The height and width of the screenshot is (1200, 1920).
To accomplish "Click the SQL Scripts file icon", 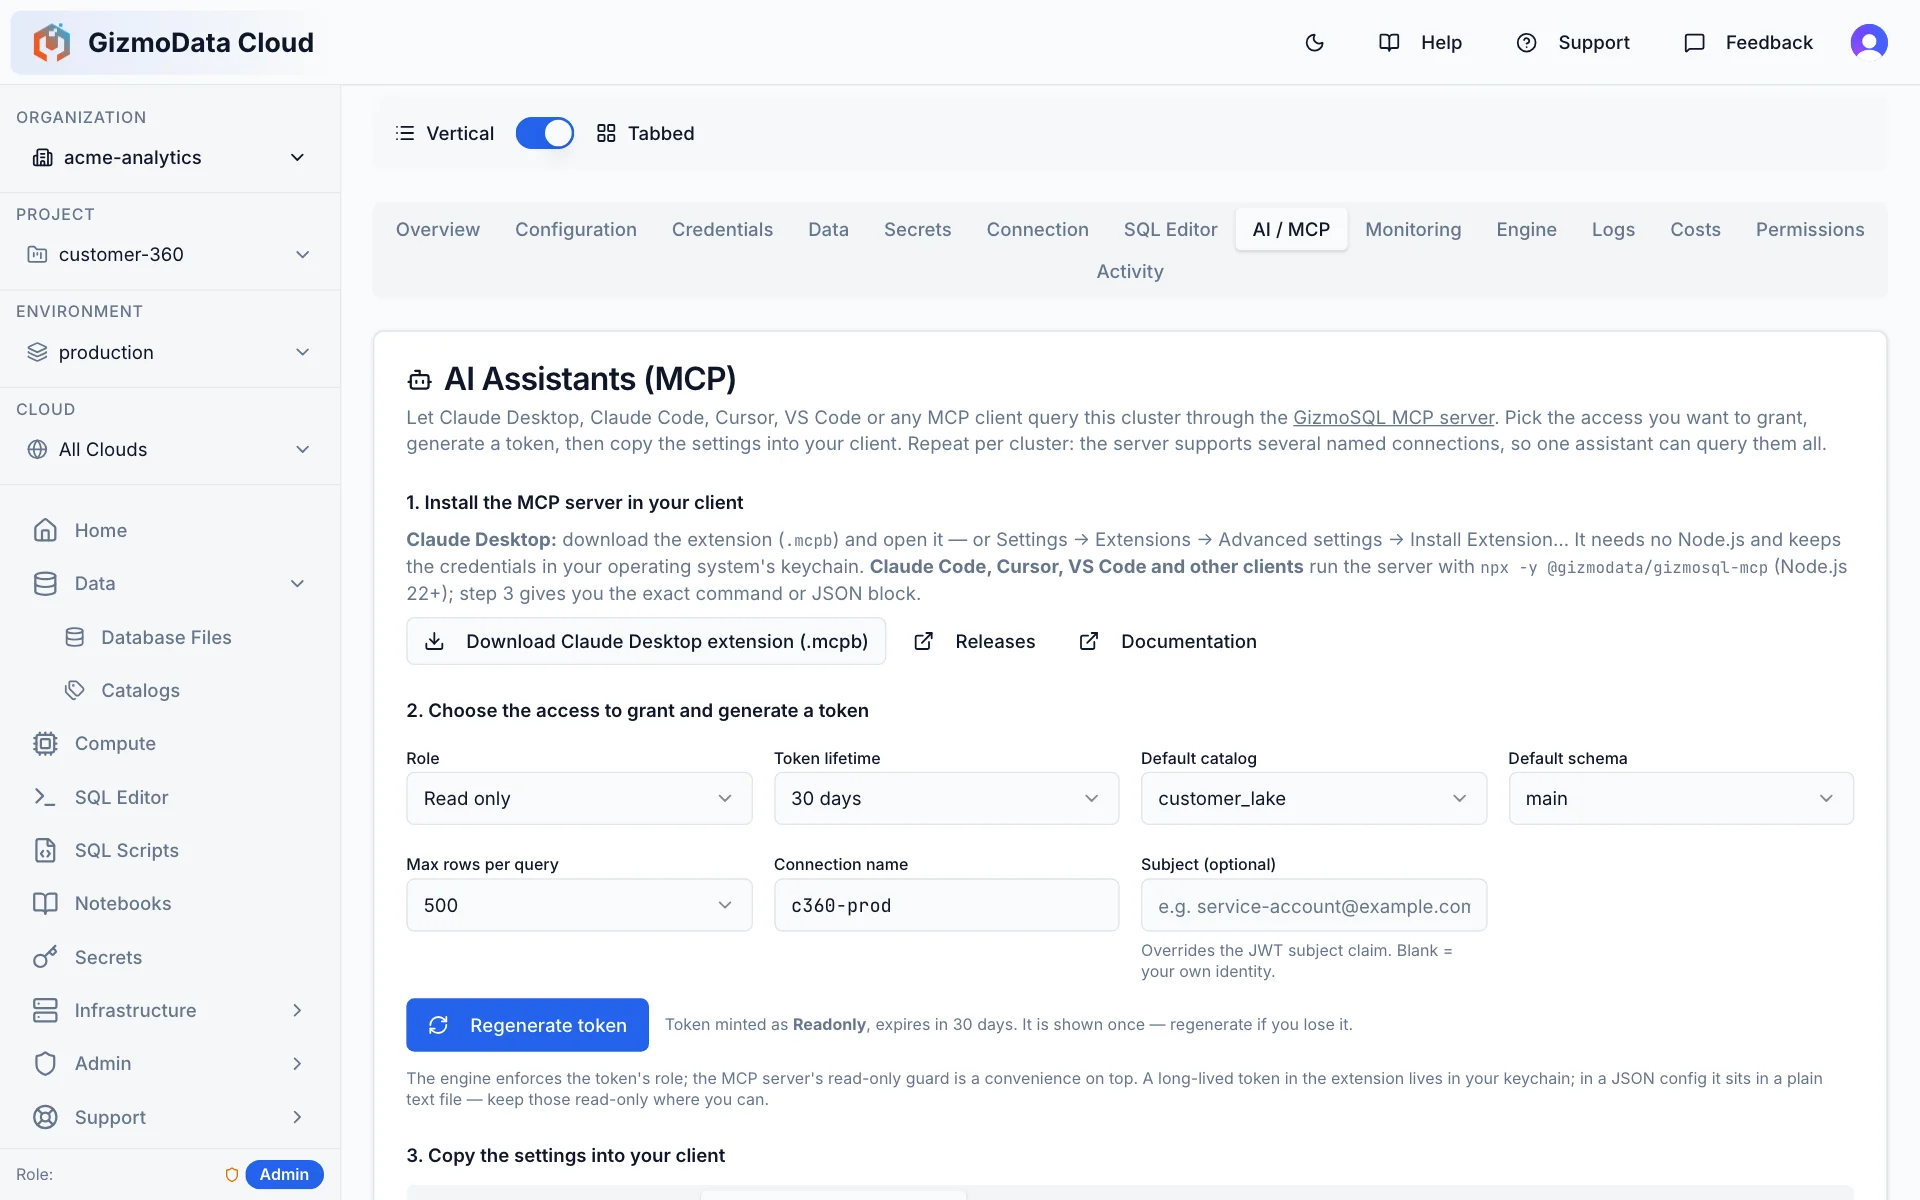I will coord(45,850).
